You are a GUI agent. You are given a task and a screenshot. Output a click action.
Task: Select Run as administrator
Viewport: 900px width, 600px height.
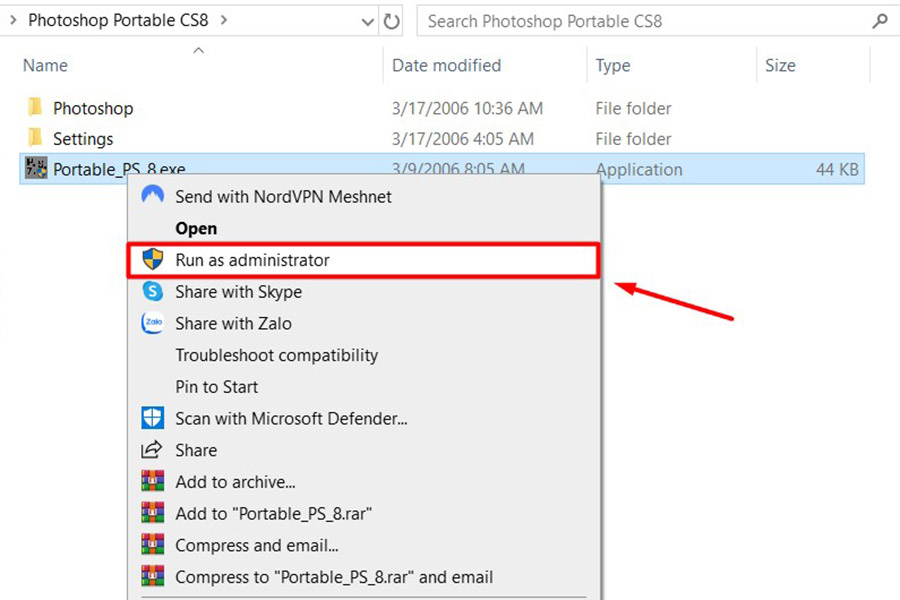(x=364, y=260)
